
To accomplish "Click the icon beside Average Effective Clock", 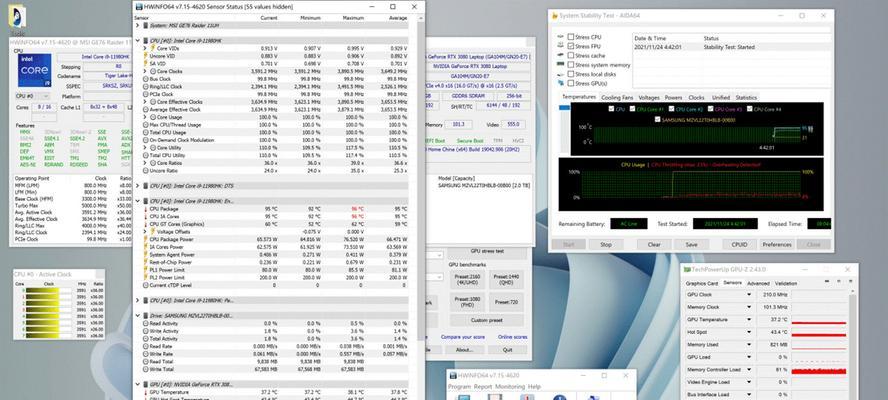I will tap(145, 109).
